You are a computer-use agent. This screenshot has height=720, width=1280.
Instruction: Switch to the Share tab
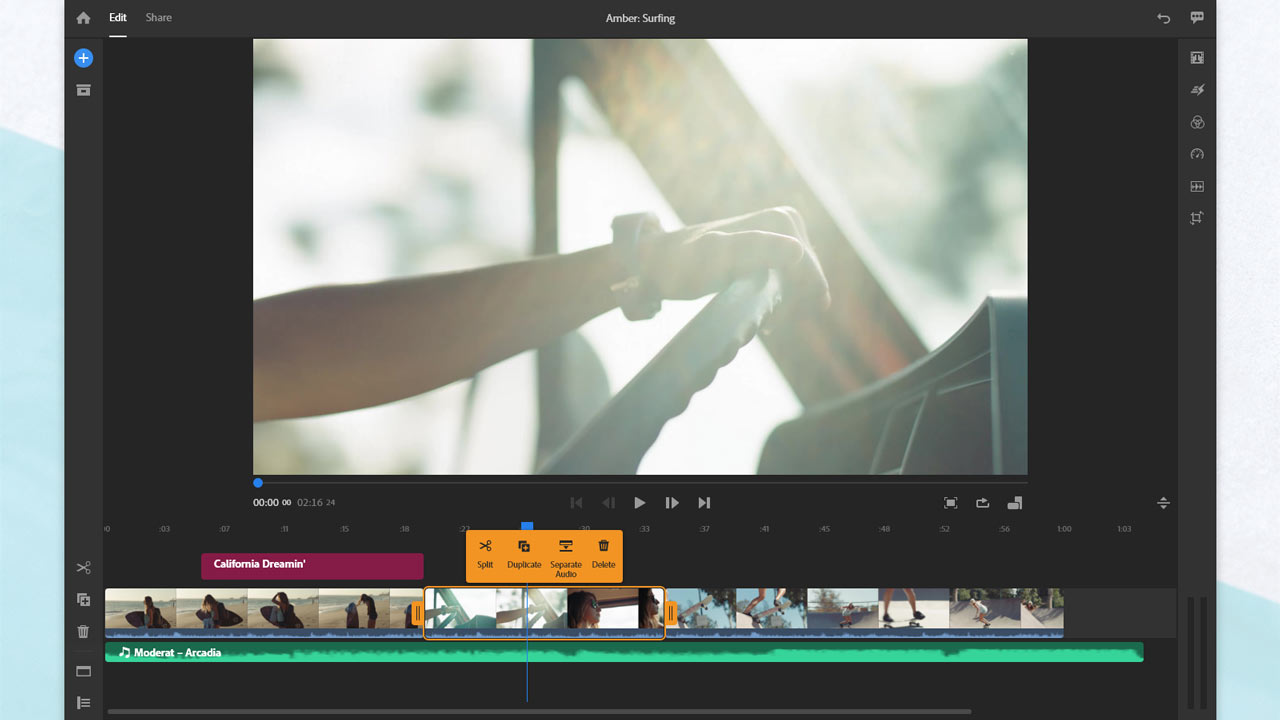[158, 18]
